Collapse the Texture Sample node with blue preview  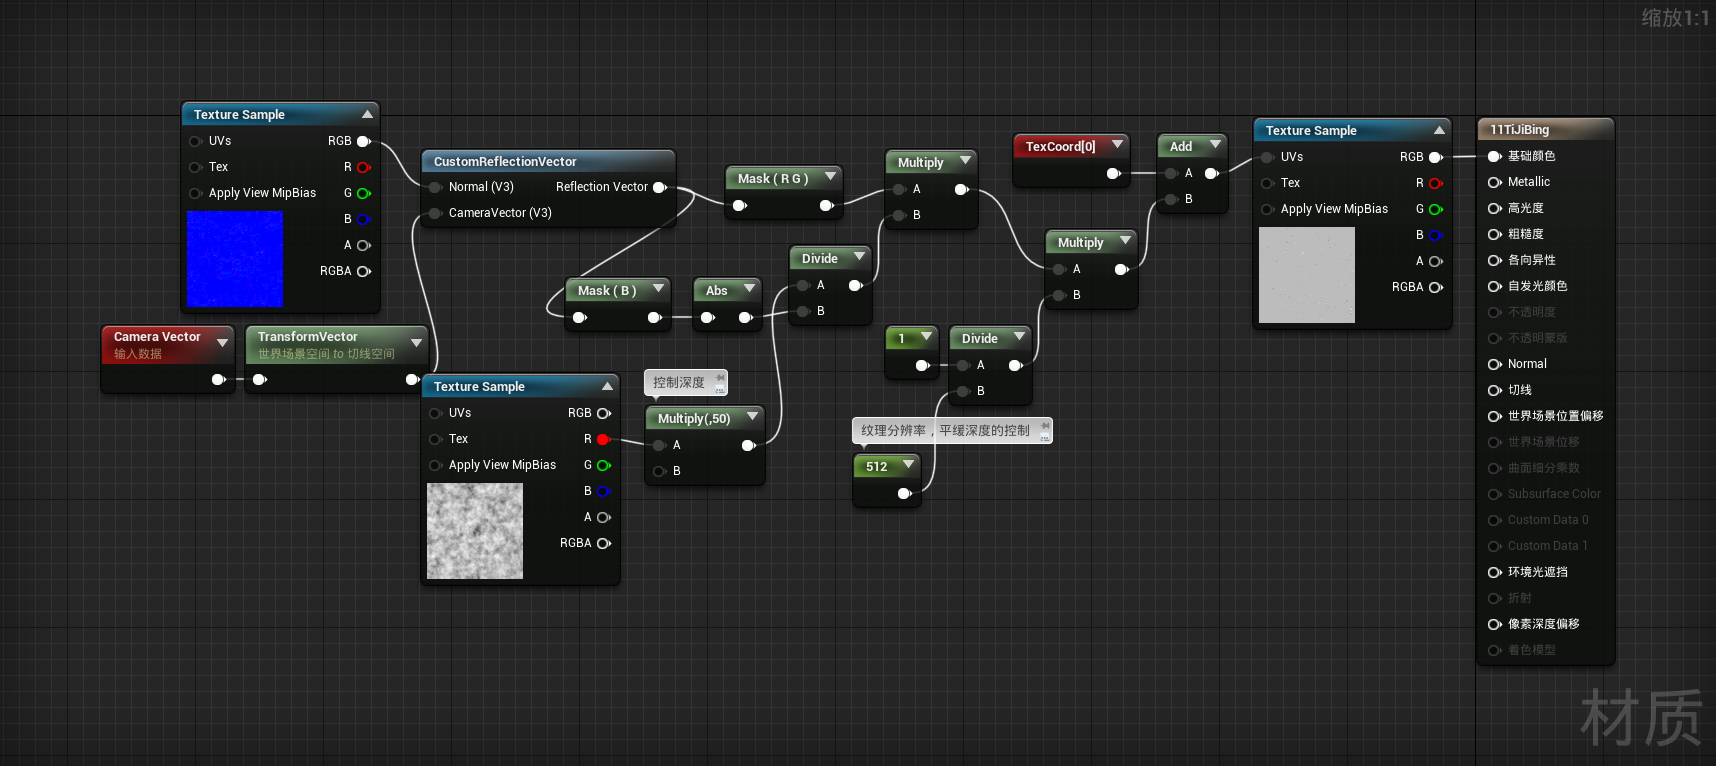[367, 114]
